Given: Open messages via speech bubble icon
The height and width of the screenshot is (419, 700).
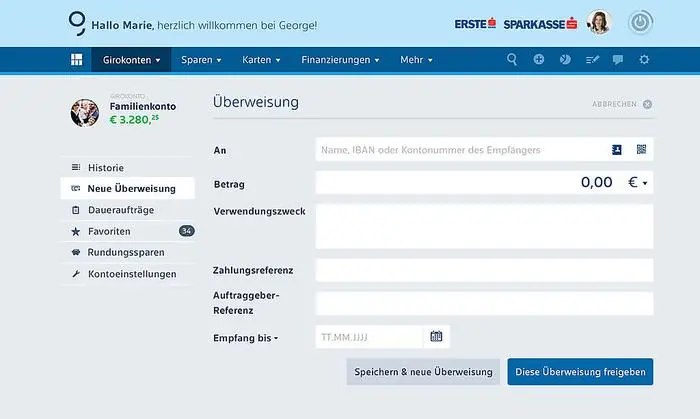Looking at the screenshot, I should point(618,59).
